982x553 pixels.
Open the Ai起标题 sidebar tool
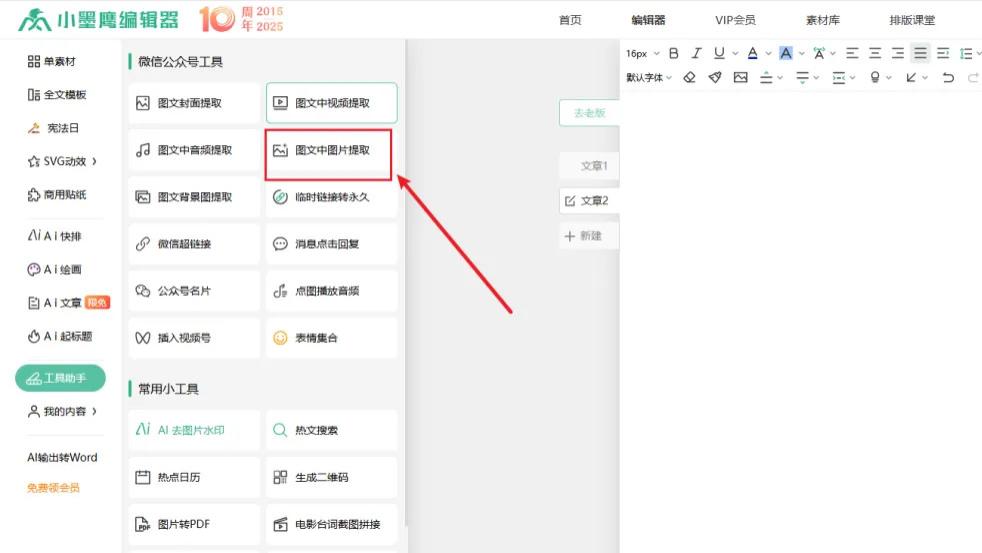pyautogui.click(x=59, y=336)
